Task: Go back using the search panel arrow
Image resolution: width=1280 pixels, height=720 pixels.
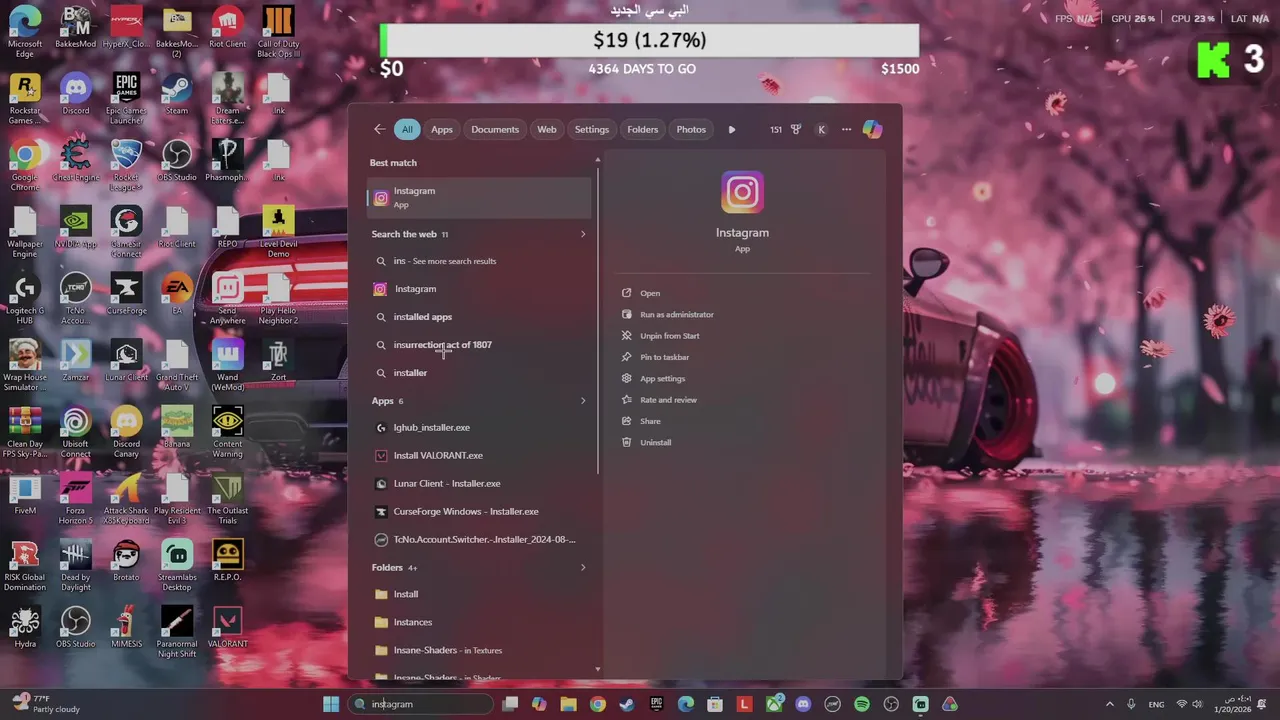Action: [x=379, y=129]
